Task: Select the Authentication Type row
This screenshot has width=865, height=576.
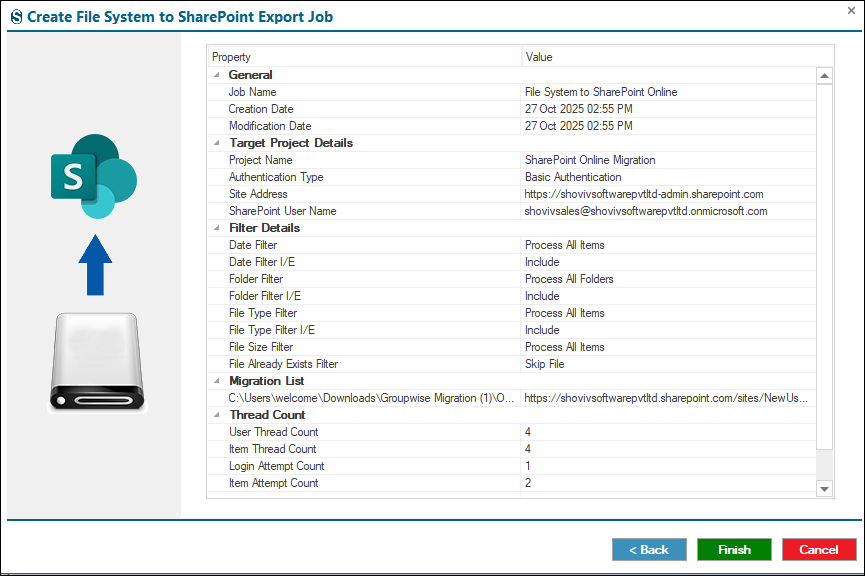Action: click(512, 177)
